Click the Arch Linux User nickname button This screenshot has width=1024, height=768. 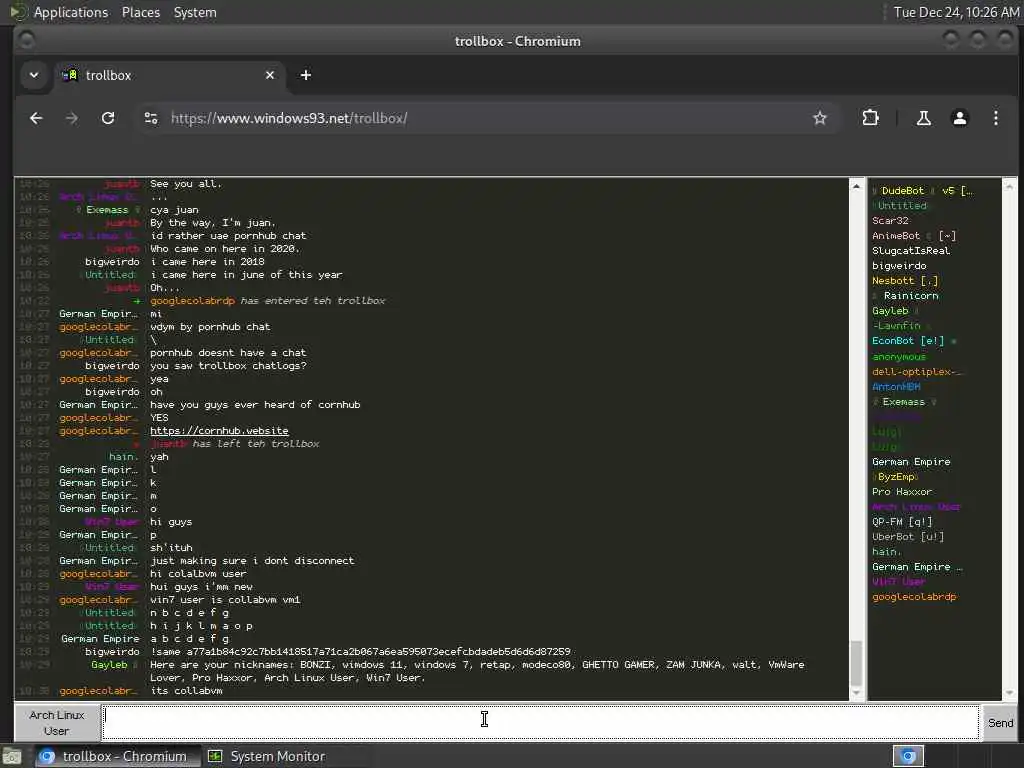click(x=57, y=723)
